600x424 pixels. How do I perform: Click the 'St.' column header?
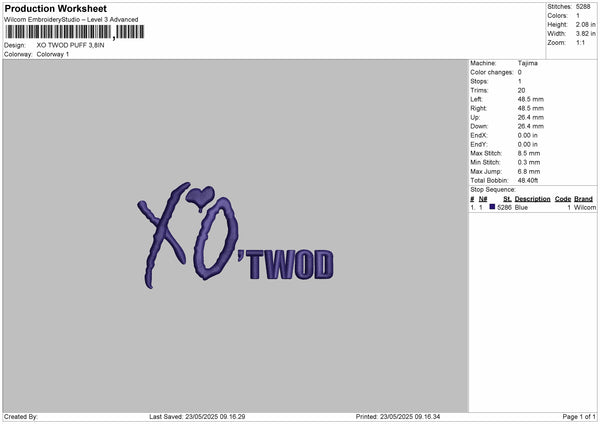(507, 199)
